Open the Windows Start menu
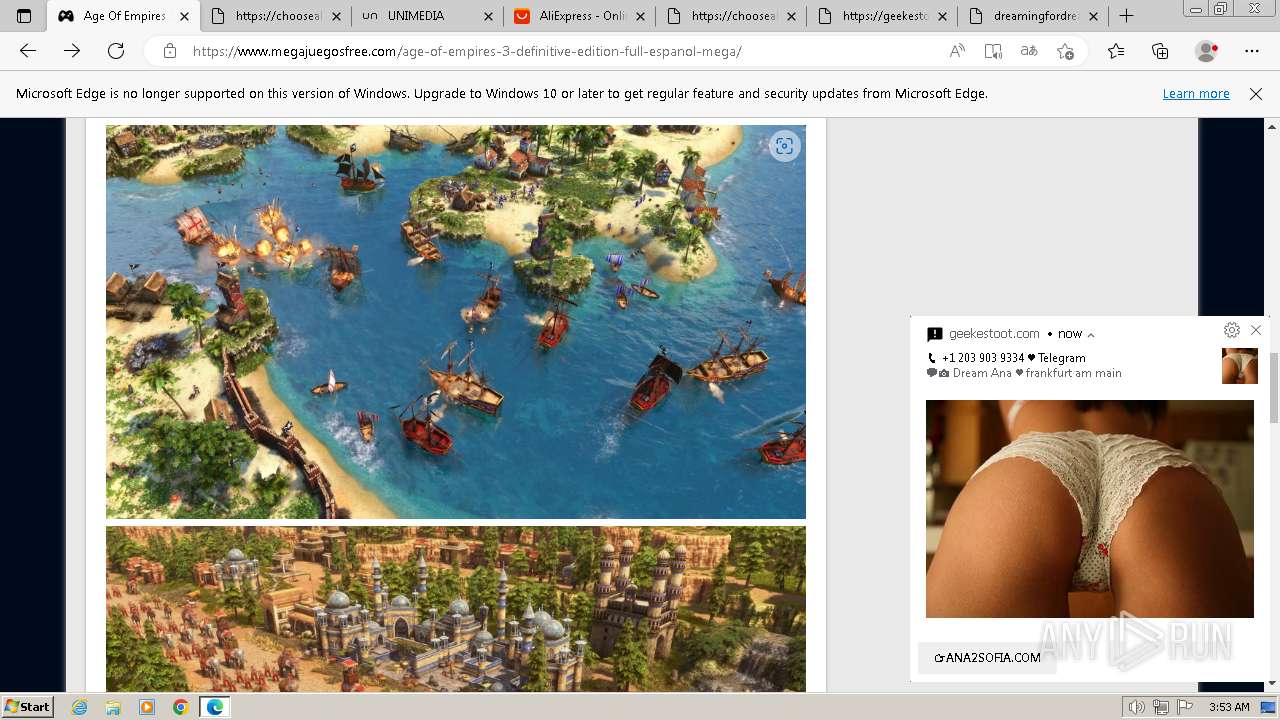The width and height of the screenshot is (1280, 720). pos(27,706)
